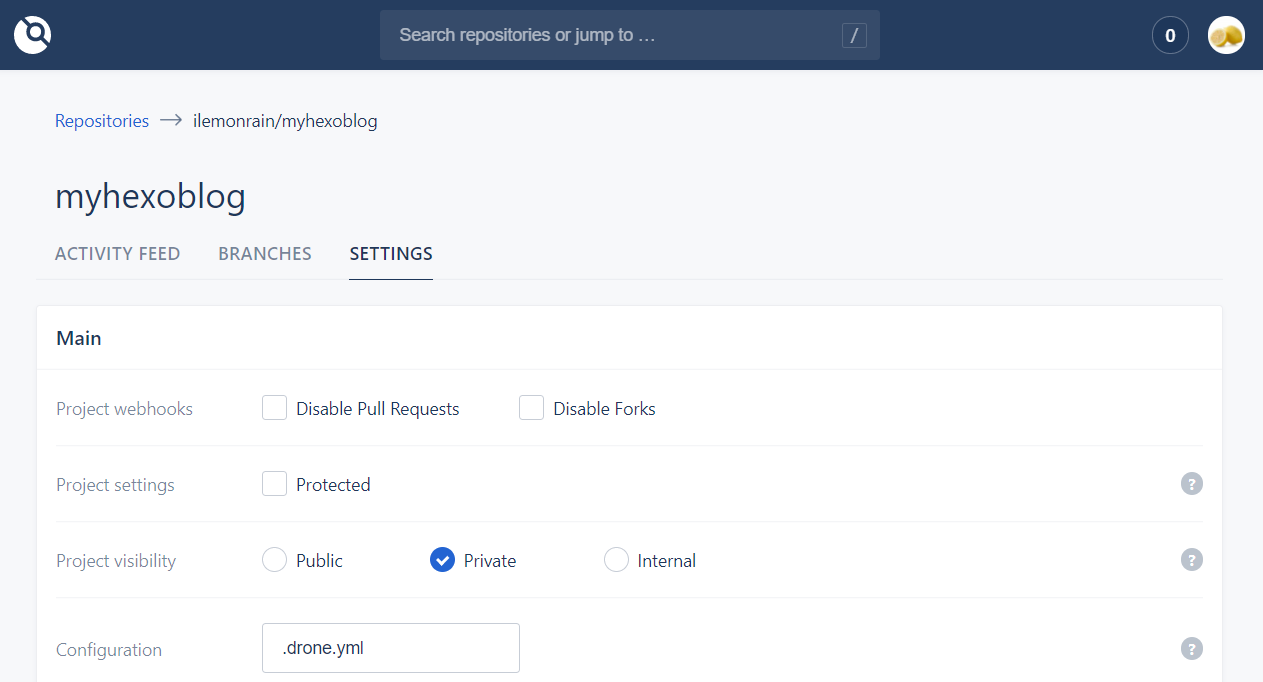This screenshot has height=682, width=1263.
Task: Click the Drone logo in the header
Action: tap(32, 35)
